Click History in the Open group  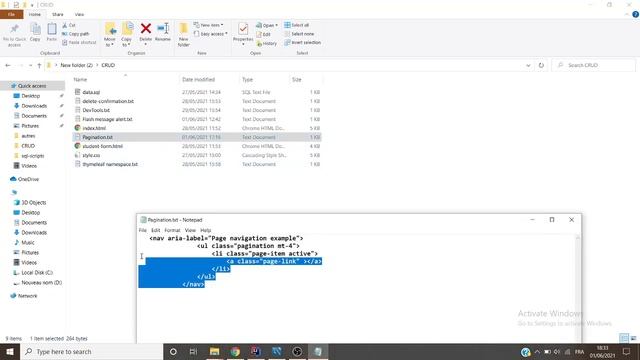point(267,43)
